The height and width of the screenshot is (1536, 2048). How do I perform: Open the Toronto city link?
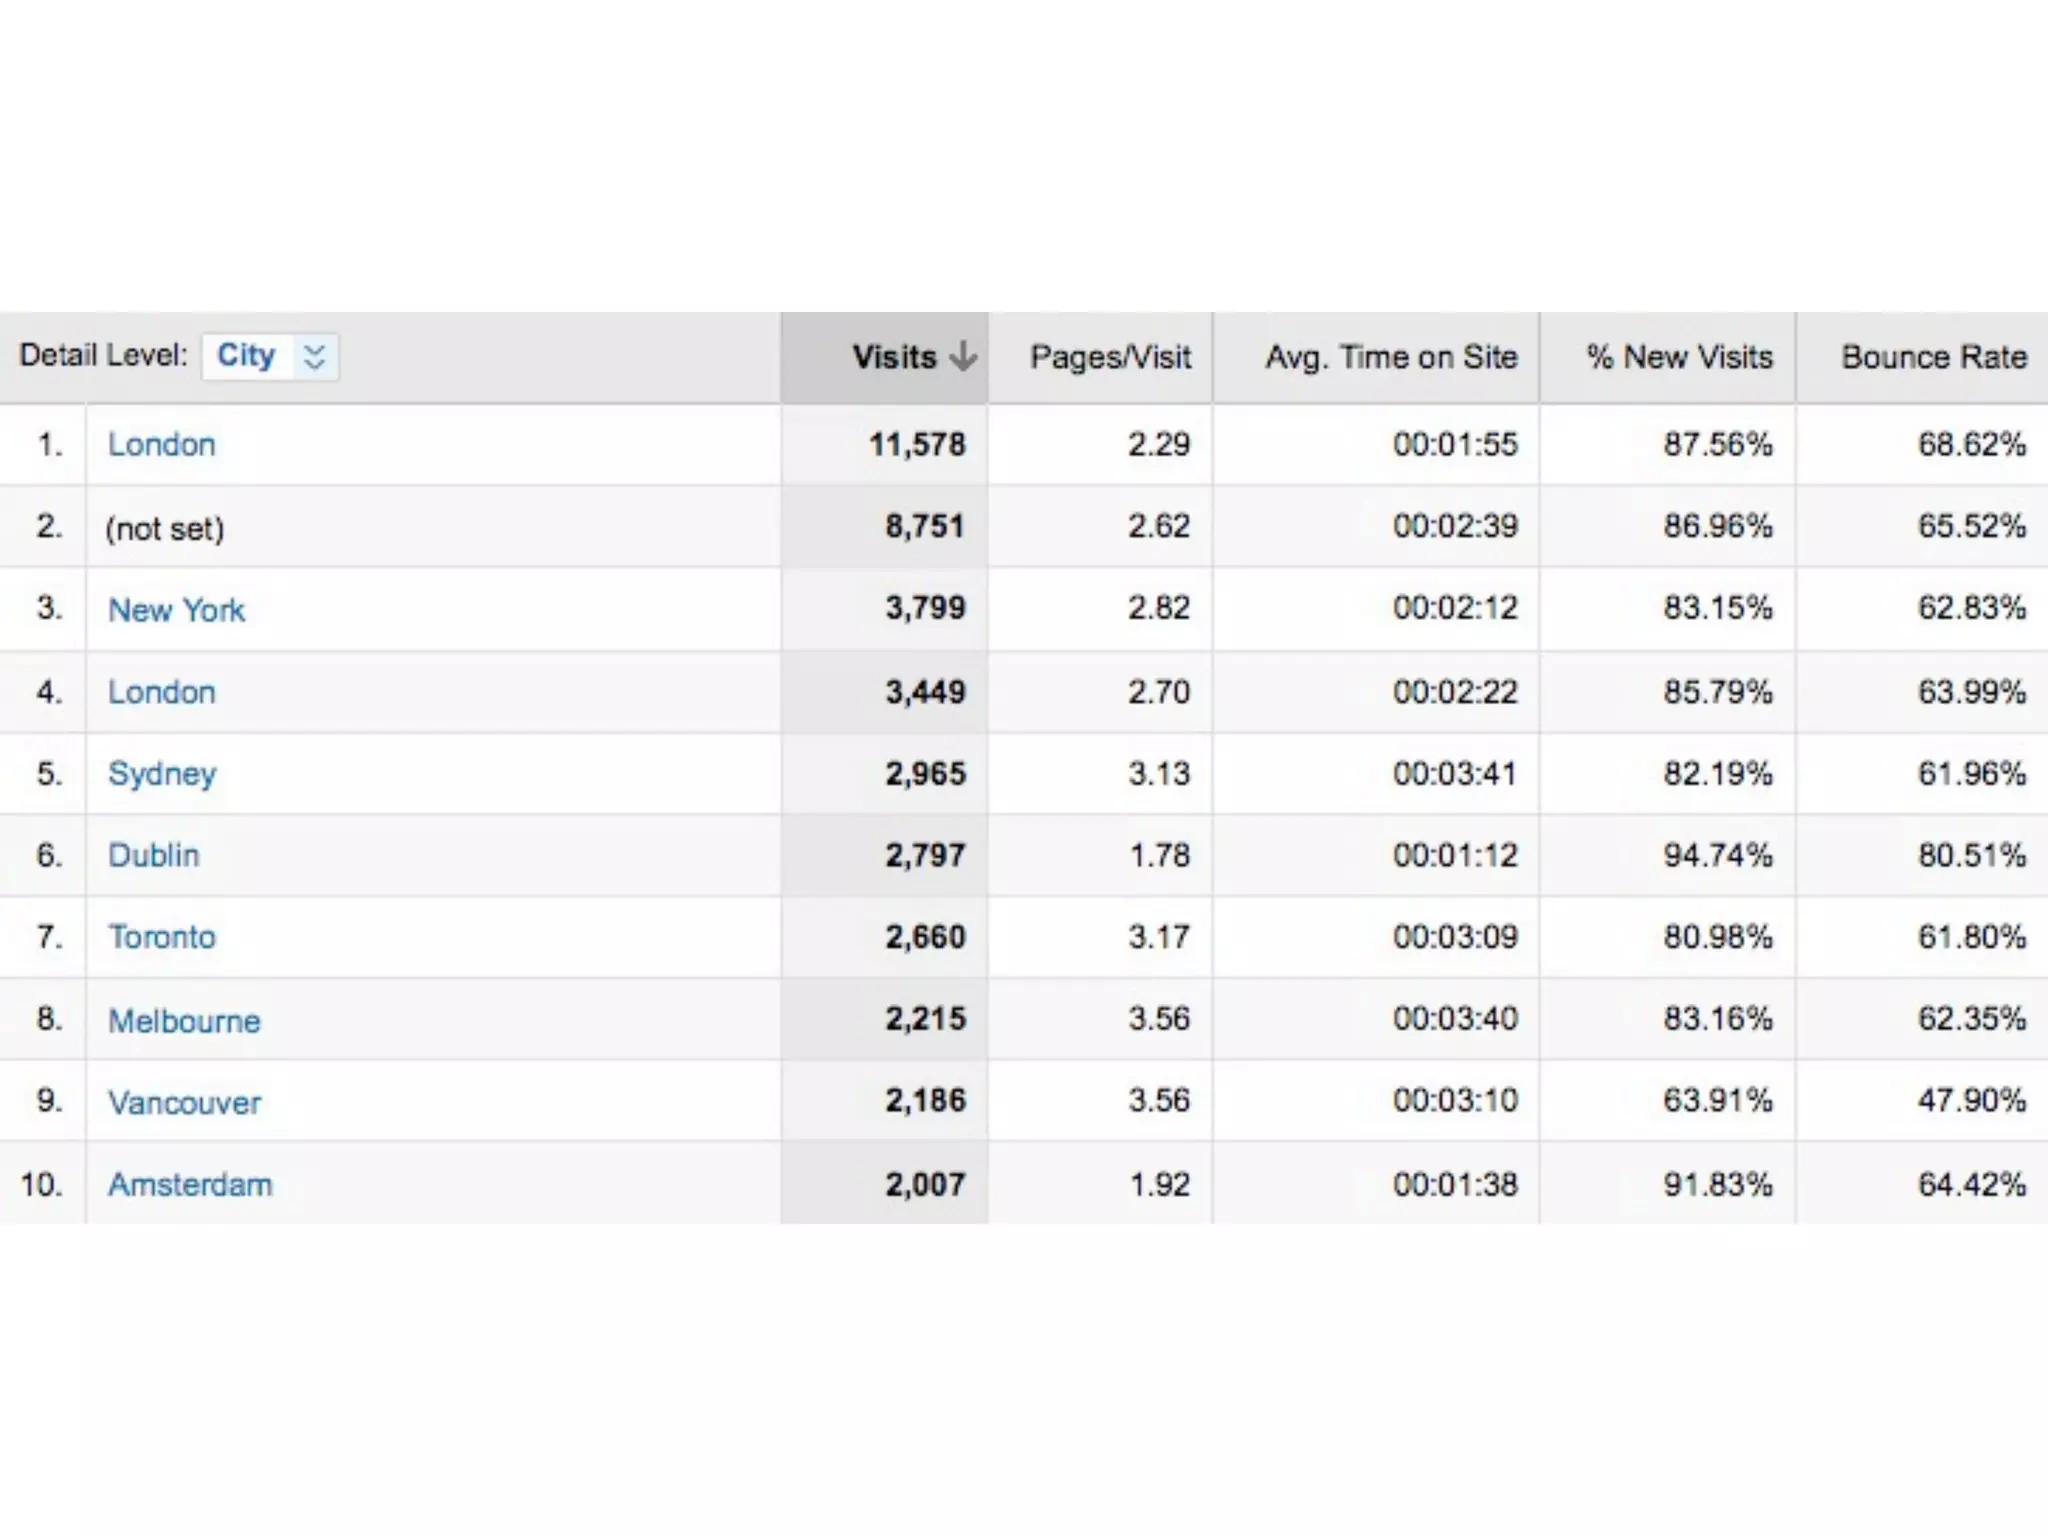pos(162,937)
